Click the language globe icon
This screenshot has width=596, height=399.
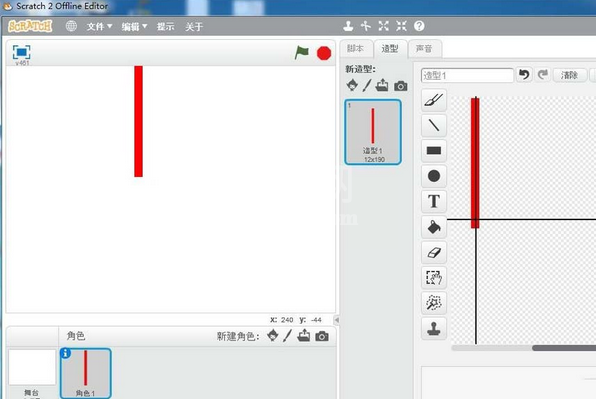click(x=71, y=26)
